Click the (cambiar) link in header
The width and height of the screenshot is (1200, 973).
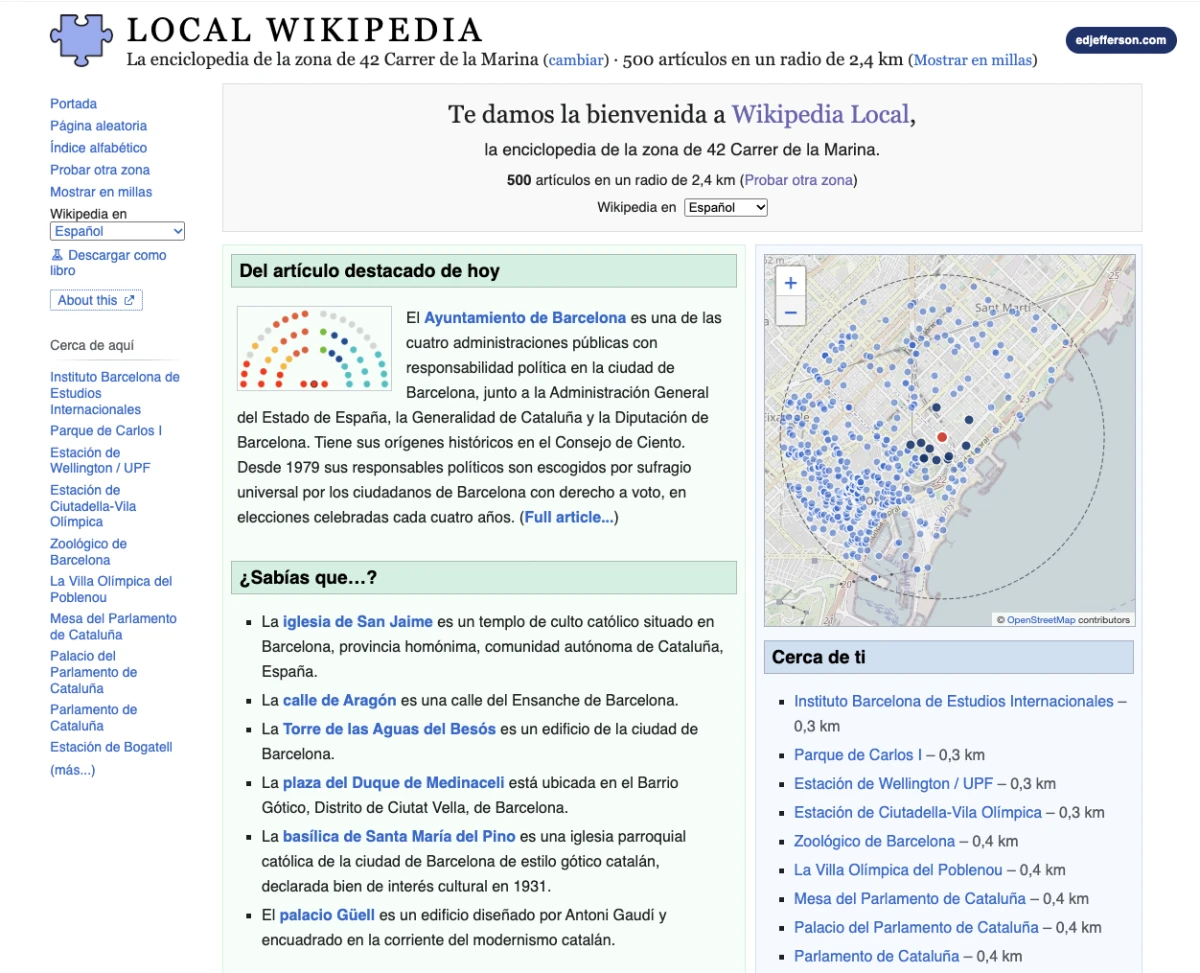tap(576, 60)
